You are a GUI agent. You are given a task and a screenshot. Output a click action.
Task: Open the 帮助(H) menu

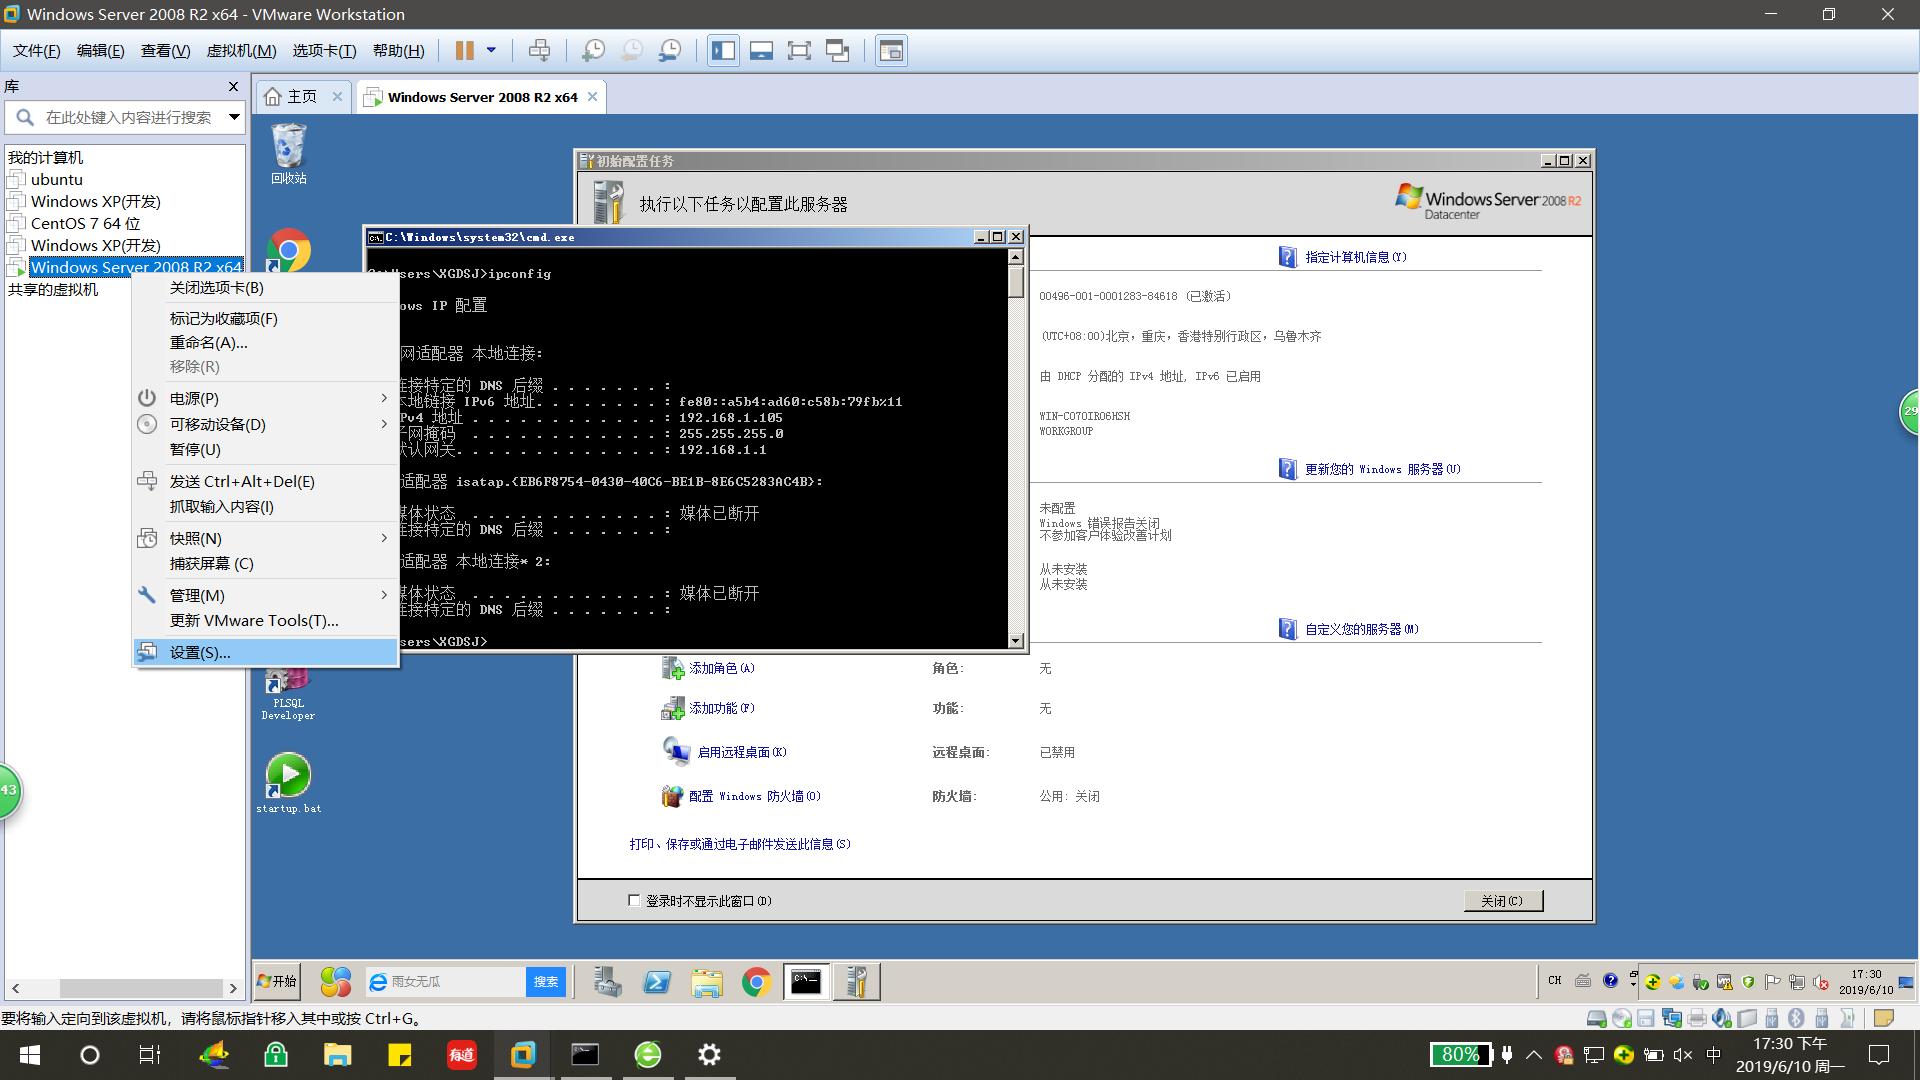coord(398,50)
